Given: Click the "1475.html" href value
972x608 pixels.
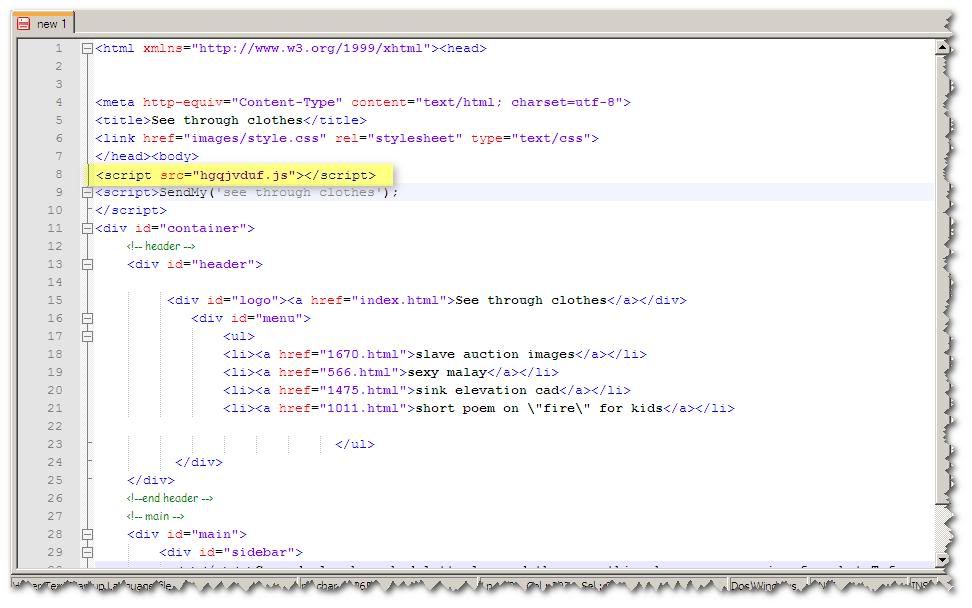Looking at the screenshot, I should (363, 390).
